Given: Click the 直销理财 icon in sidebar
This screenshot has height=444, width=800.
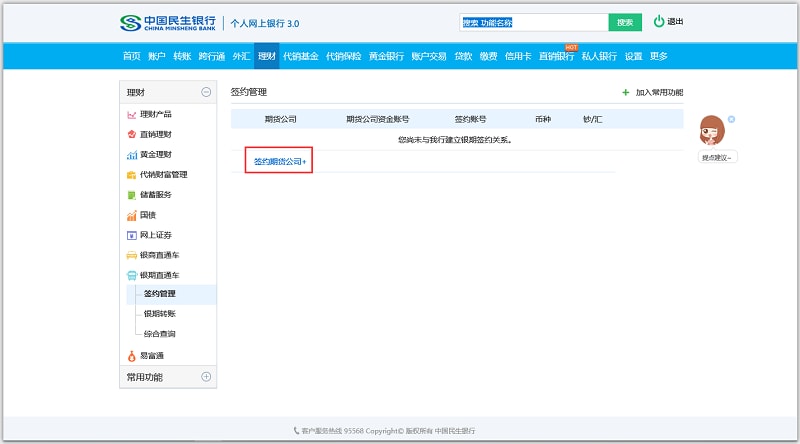Looking at the screenshot, I should [x=131, y=135].
